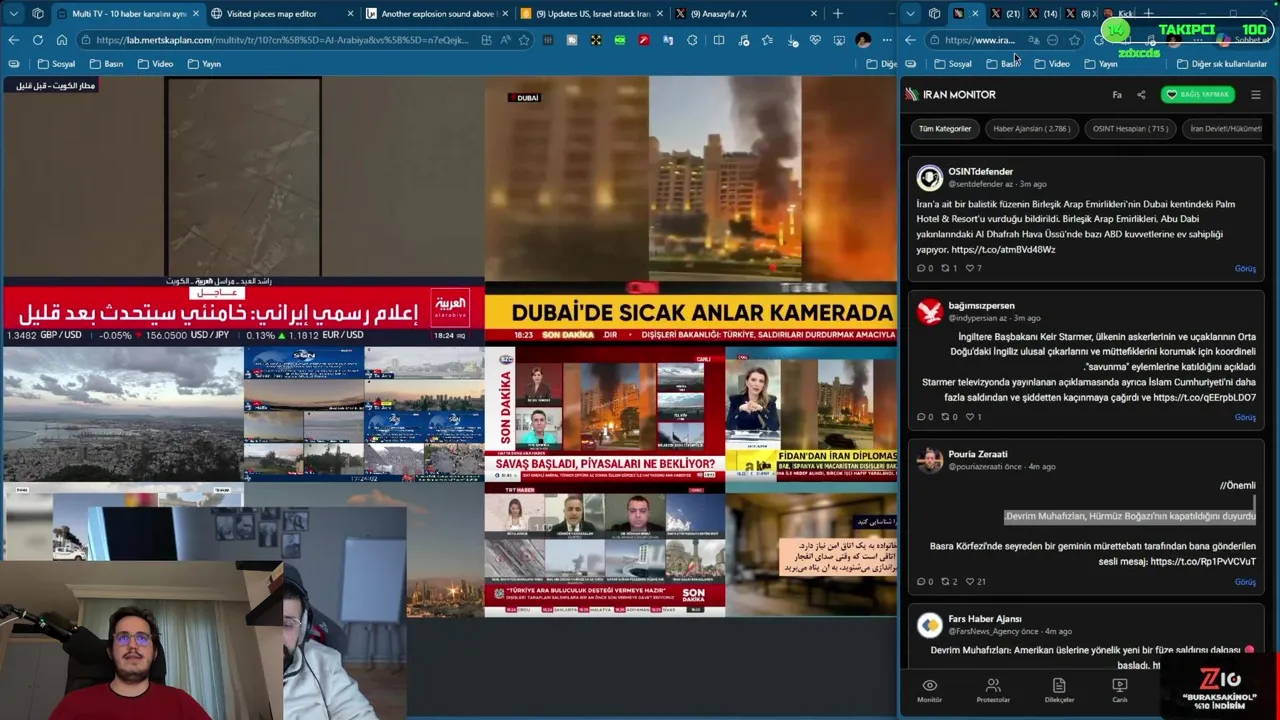Click the share icon in Iran Monitor header
Image resolution: width=1280 pixels, height=720 pixels.
click(1141, 95)
